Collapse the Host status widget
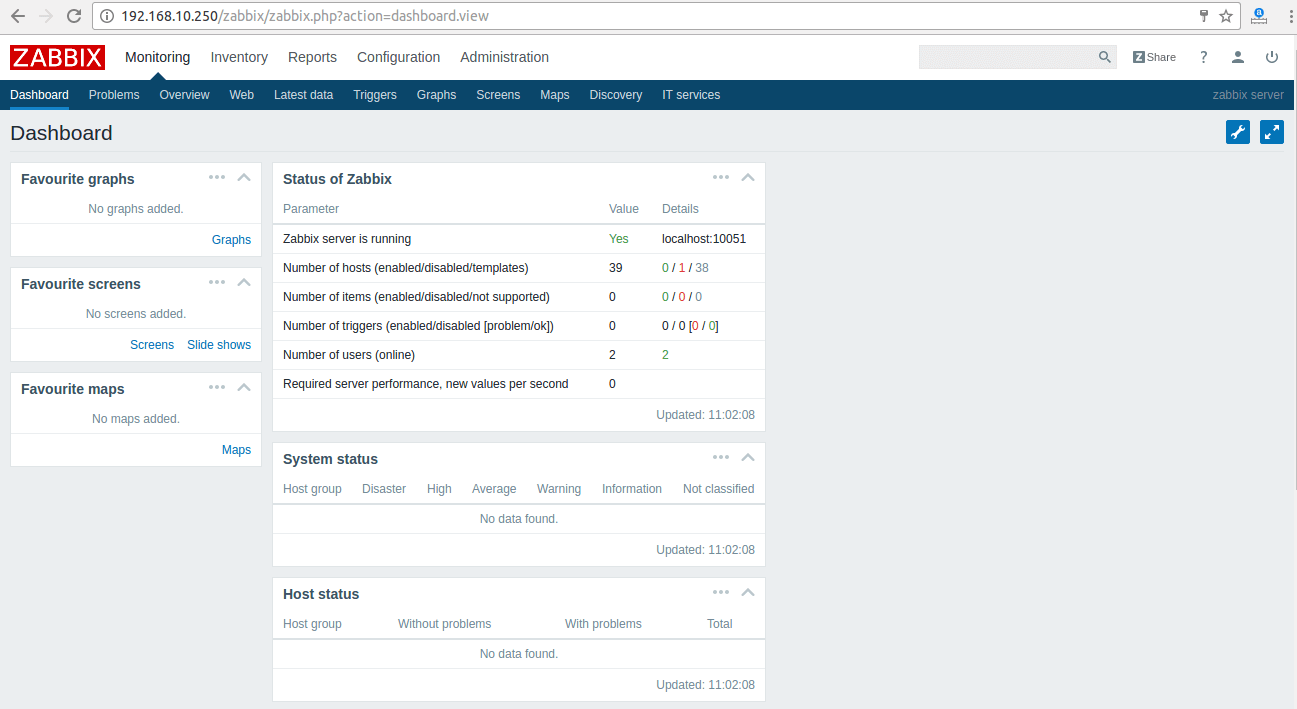1297x709 pixels. [747, 593]
